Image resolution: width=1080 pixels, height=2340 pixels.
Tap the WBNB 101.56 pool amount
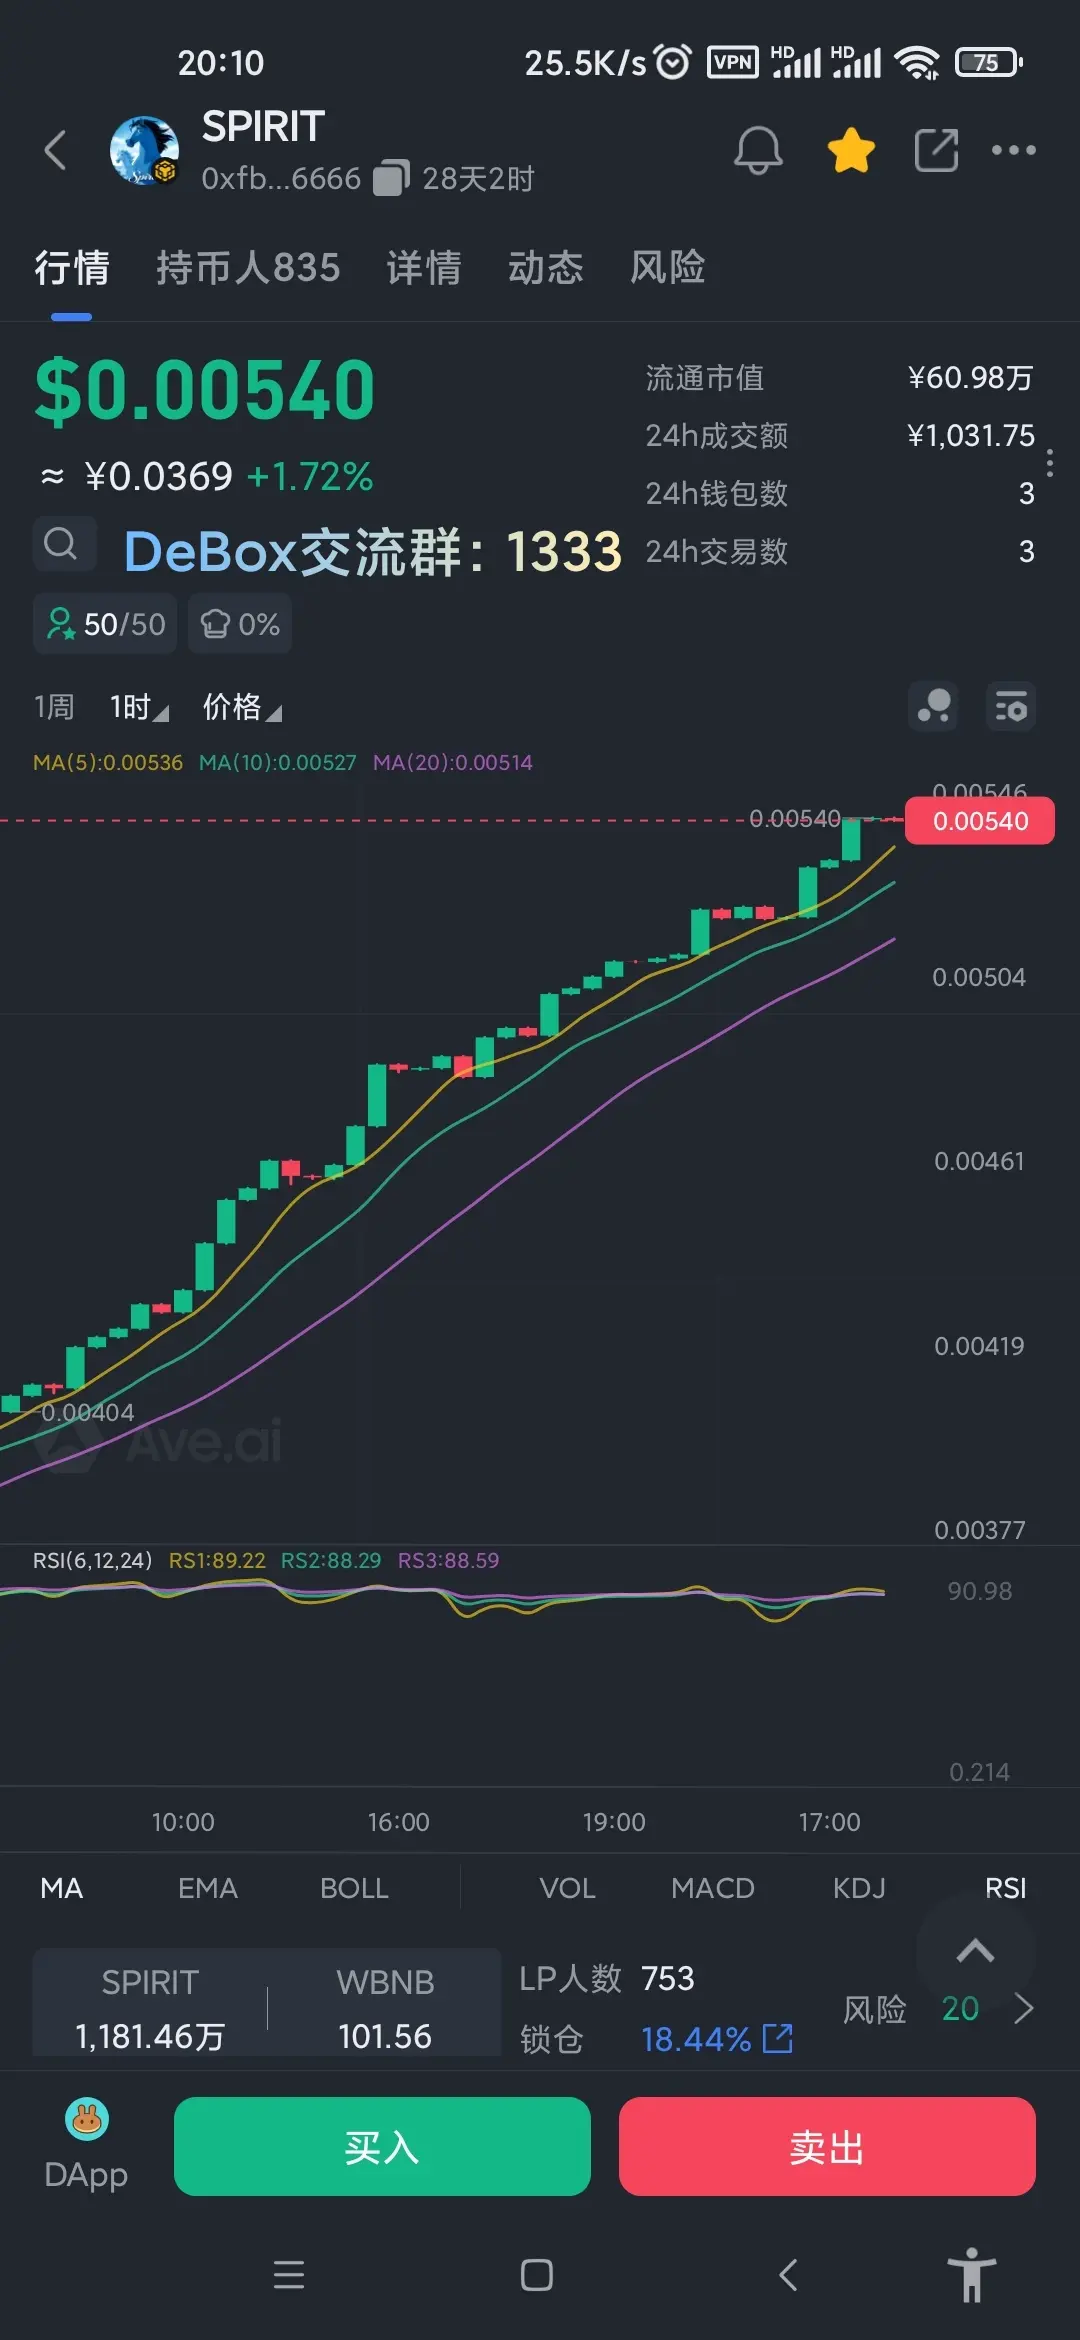pos(385,2008)
